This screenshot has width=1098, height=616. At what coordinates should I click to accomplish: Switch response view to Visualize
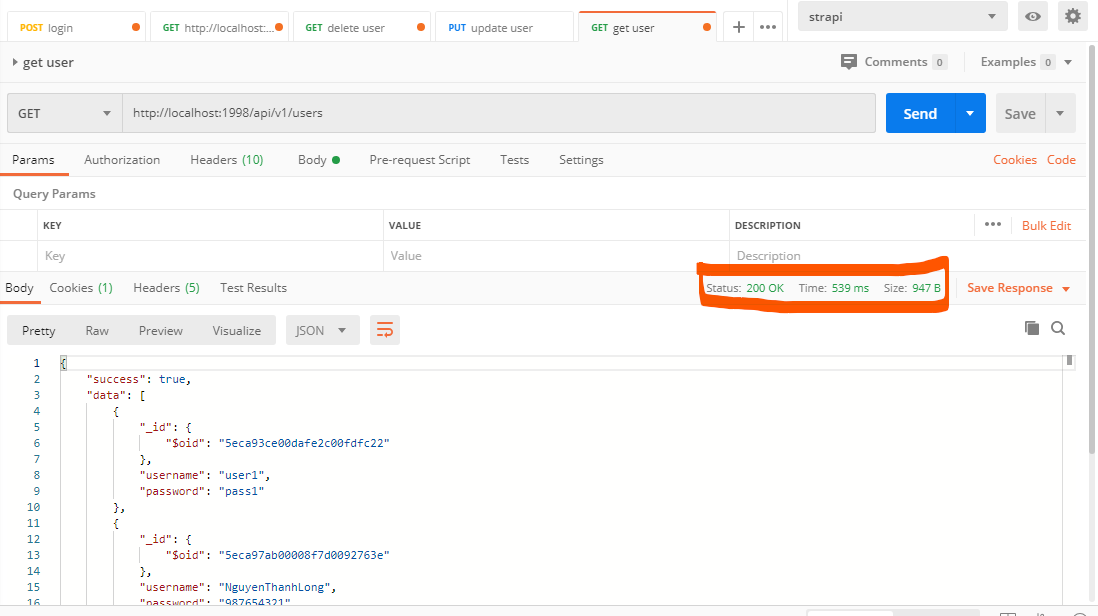237,330
